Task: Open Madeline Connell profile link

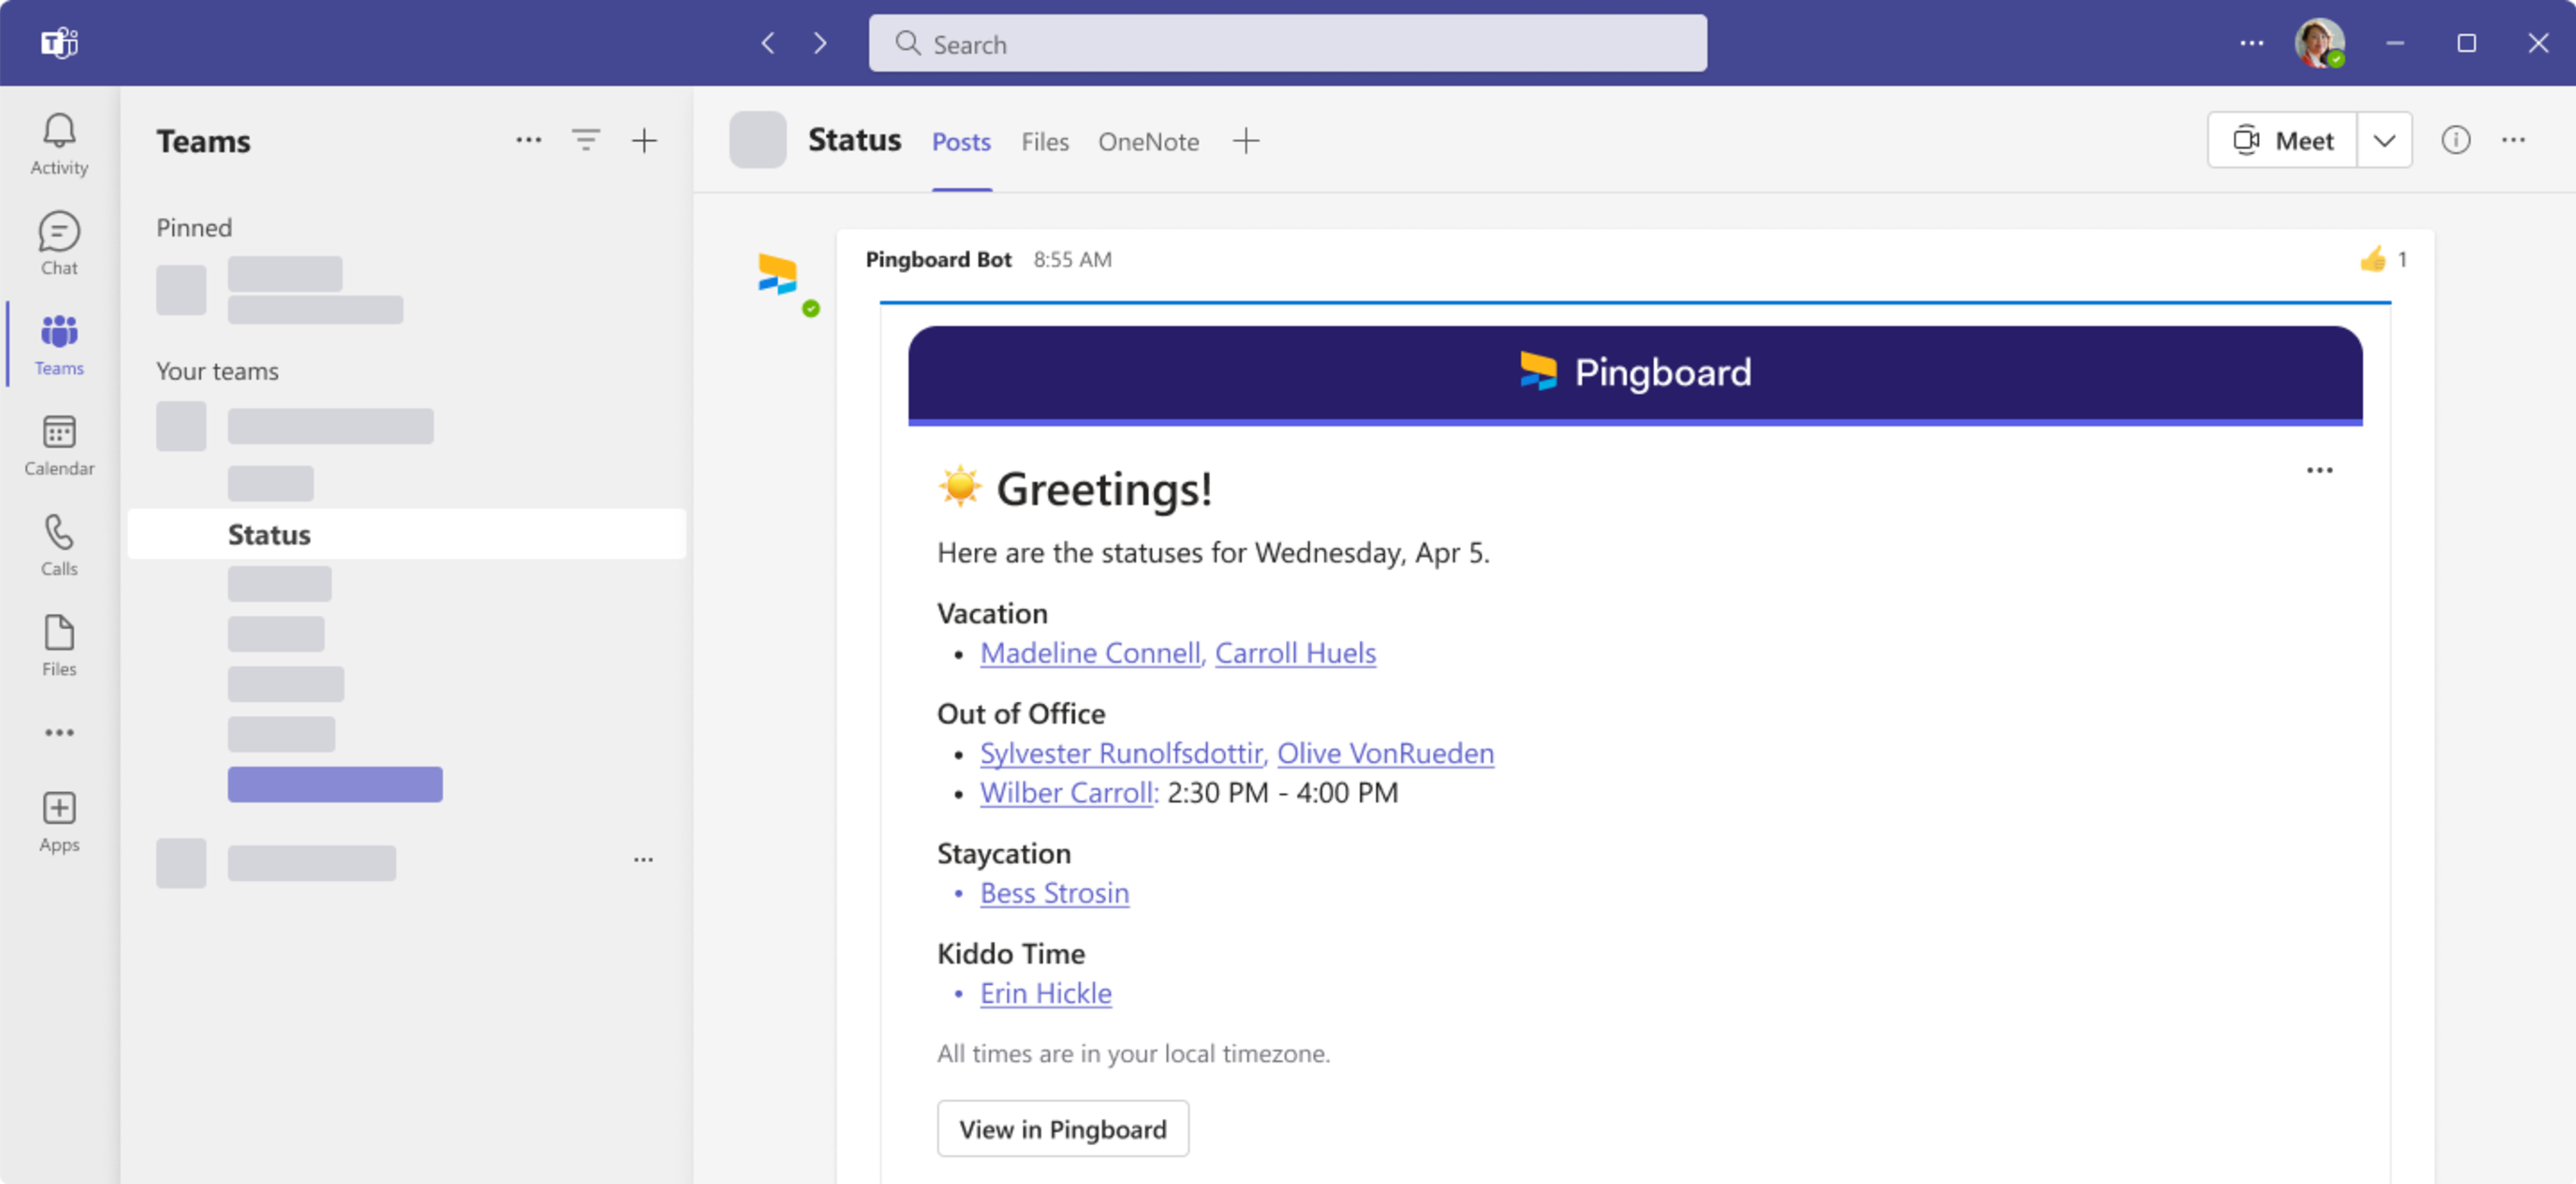Action: [x=1091, y=652]
